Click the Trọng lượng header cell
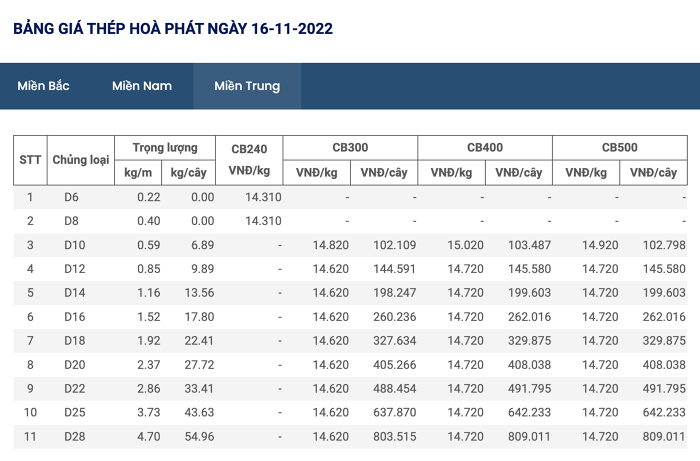 pyautogui.click(x=165, y=148)
